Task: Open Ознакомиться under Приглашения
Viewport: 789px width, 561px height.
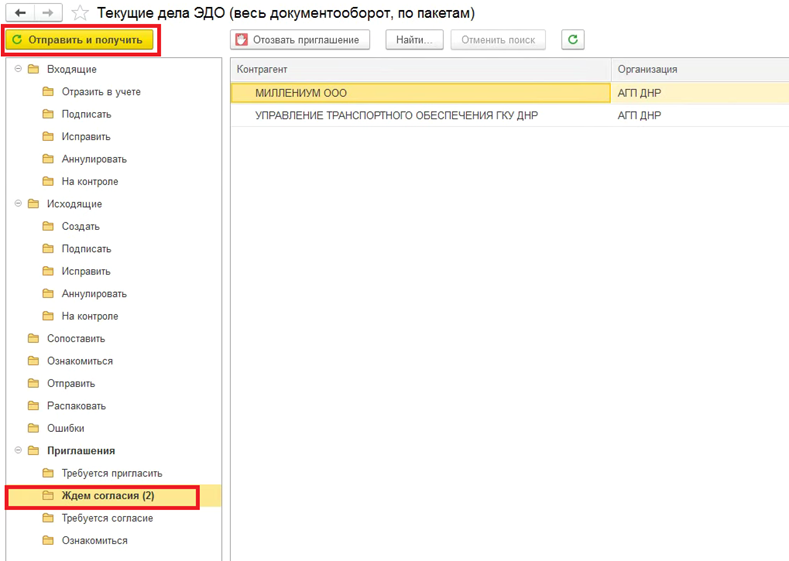Action: click(x=95, y=540)
